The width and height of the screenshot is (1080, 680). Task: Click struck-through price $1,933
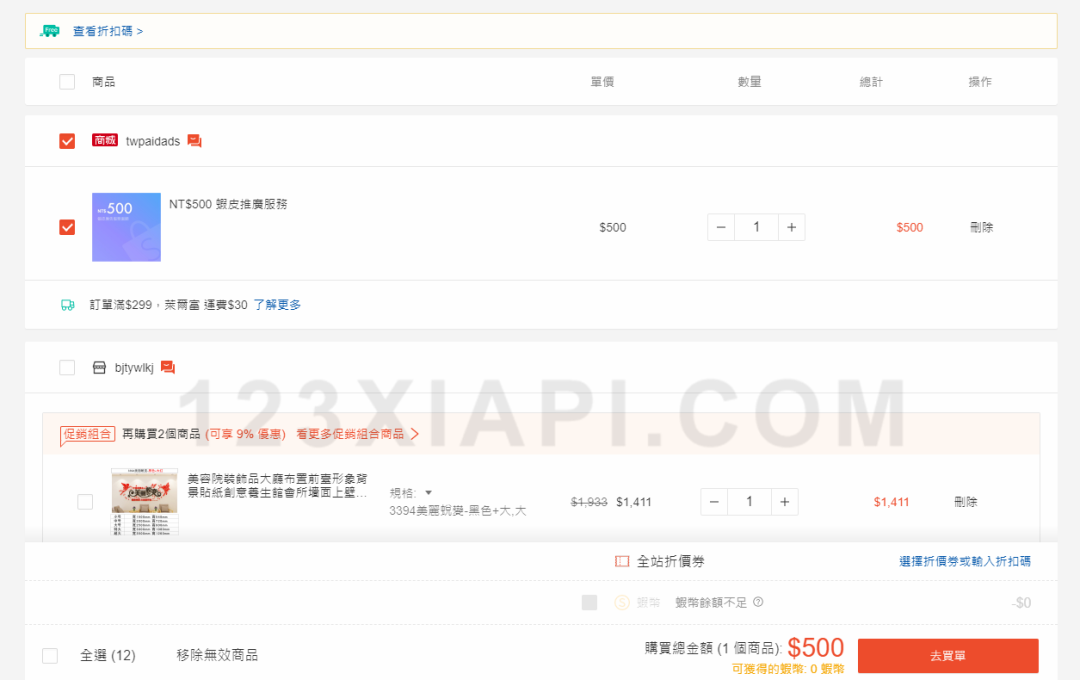click(589, 502)
